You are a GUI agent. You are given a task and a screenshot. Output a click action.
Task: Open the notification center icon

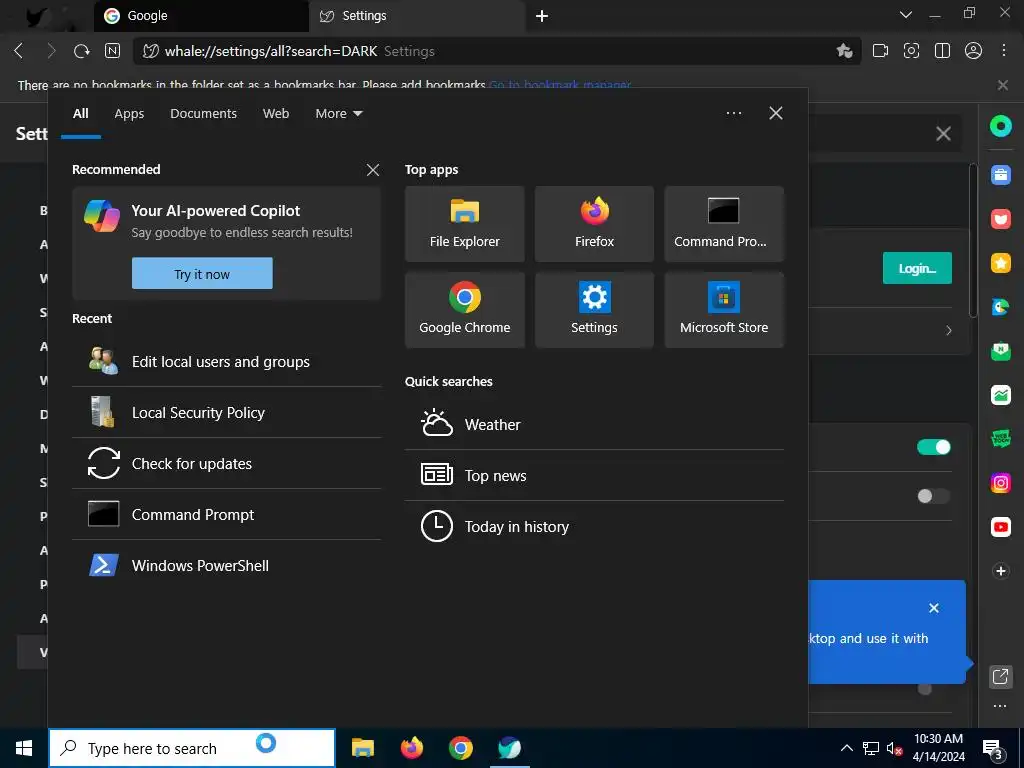tap(993, 748)
